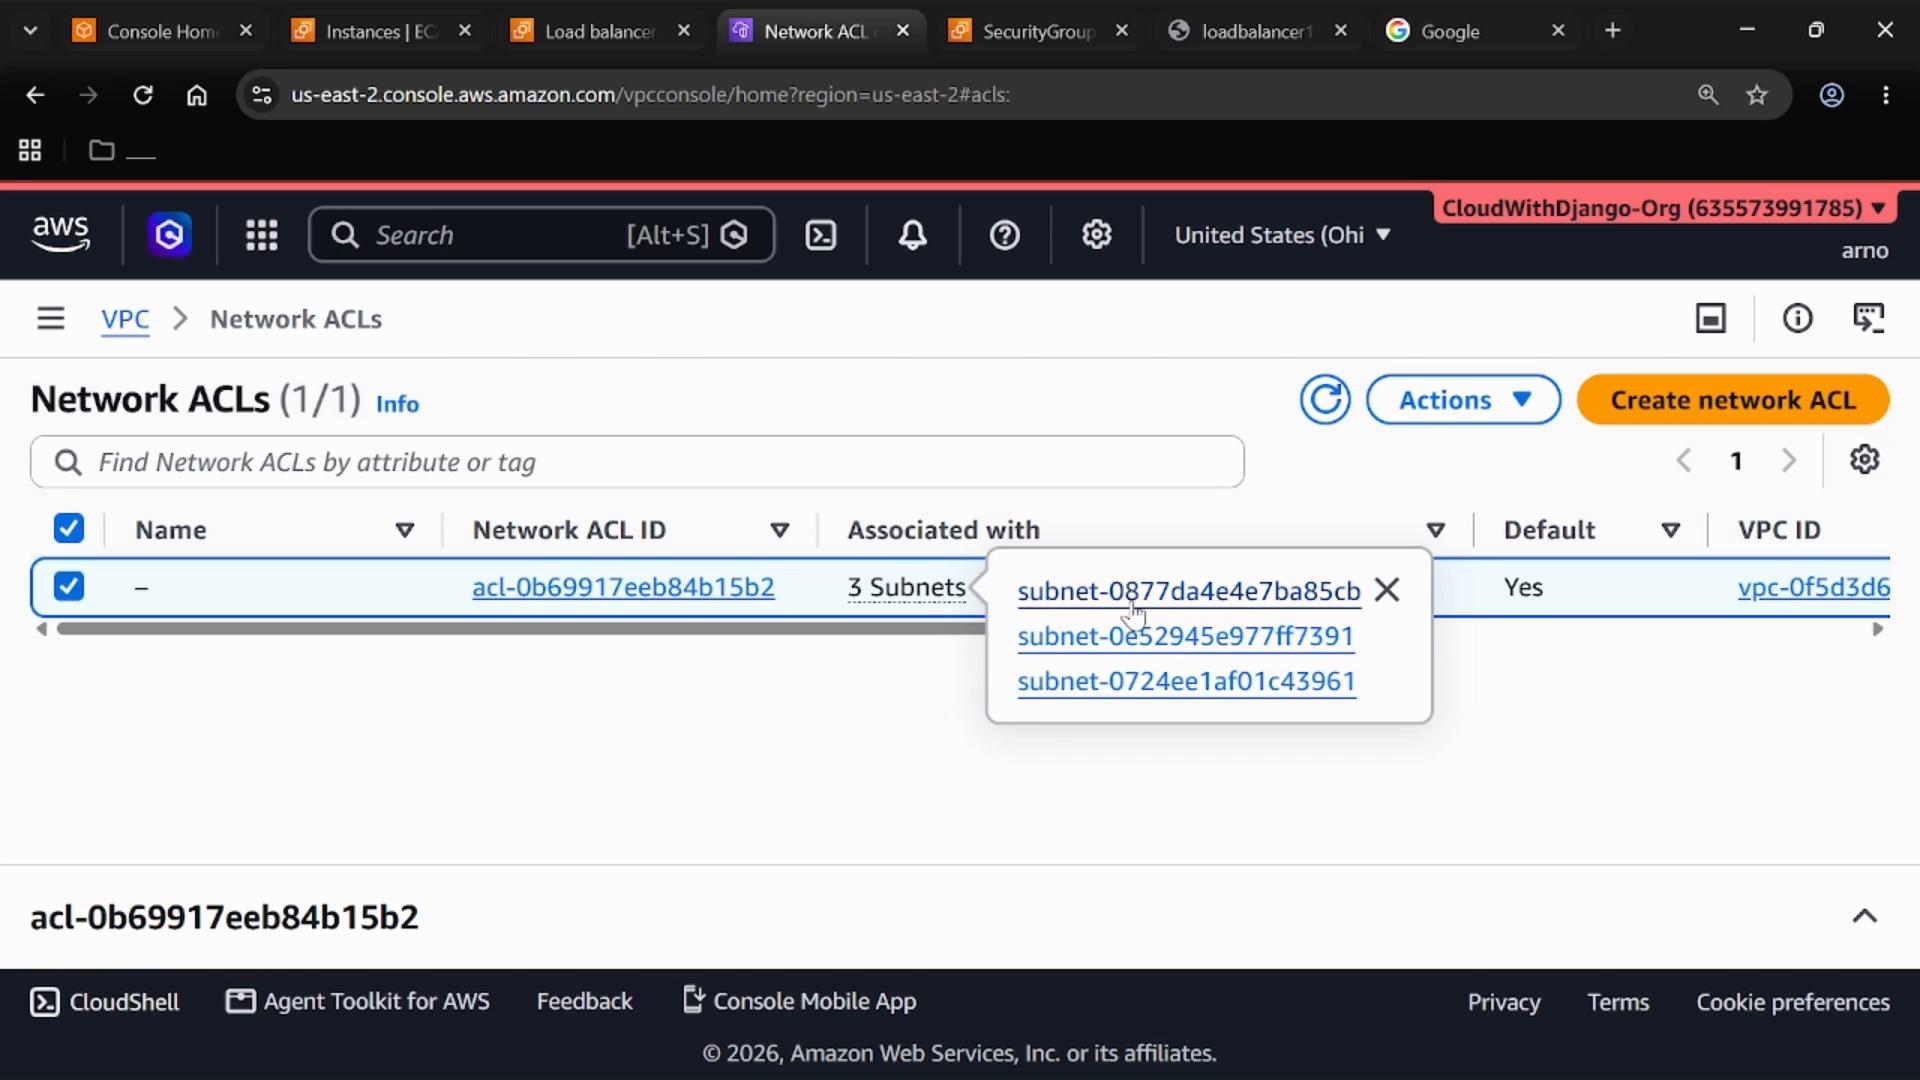Open the CloudWithDjango-Org account menu
1920x1080 pixels.
[1663, 208]
